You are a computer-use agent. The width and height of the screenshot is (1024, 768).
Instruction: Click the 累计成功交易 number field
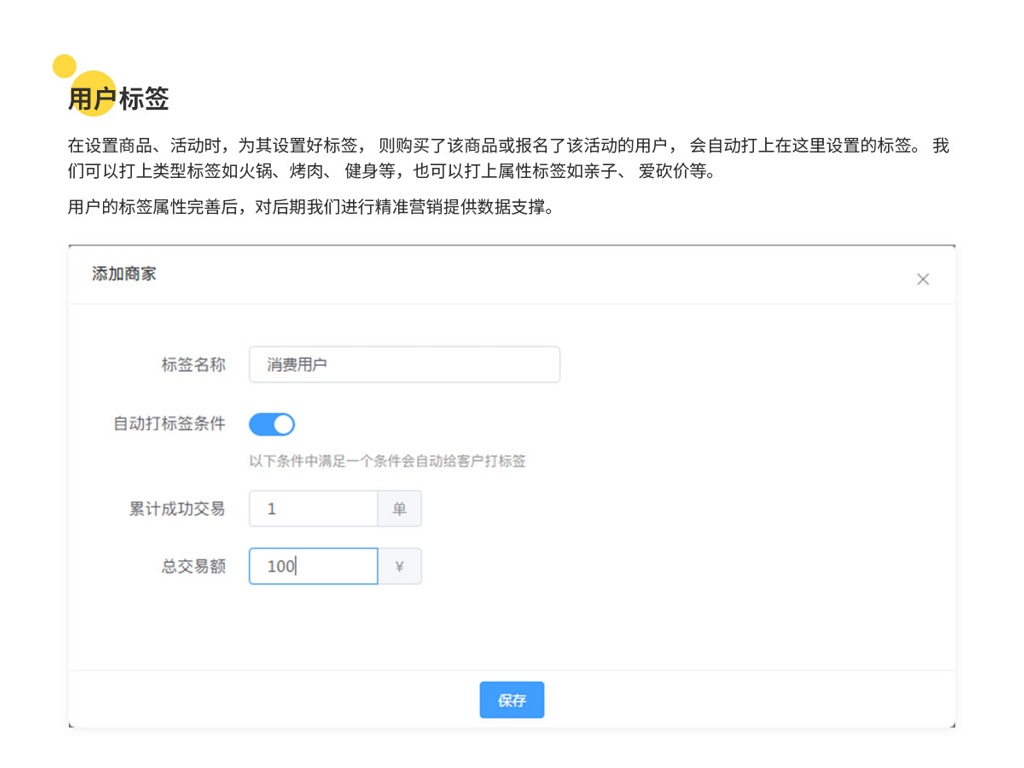(x=313, y=509)
